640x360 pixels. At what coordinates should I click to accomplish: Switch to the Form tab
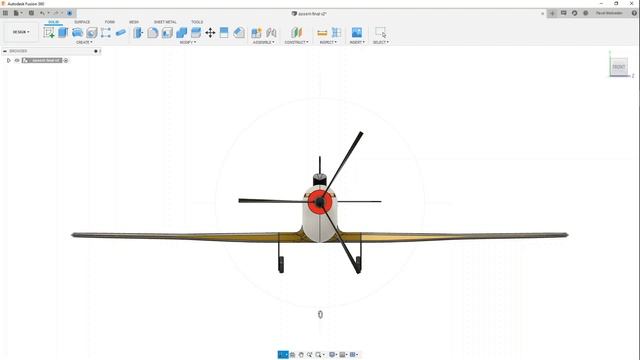109,22
